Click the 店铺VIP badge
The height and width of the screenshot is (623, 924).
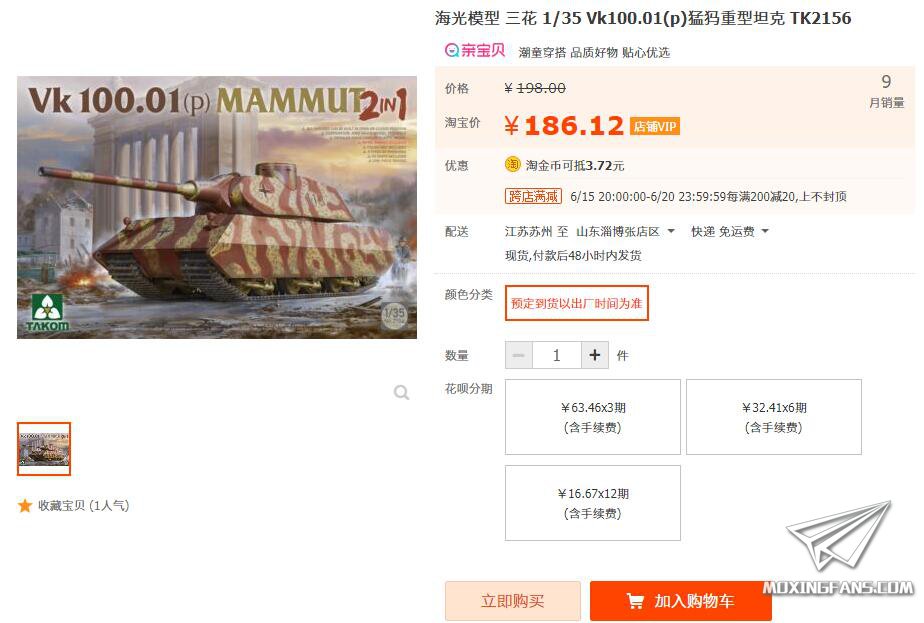[x=655, y=126]
